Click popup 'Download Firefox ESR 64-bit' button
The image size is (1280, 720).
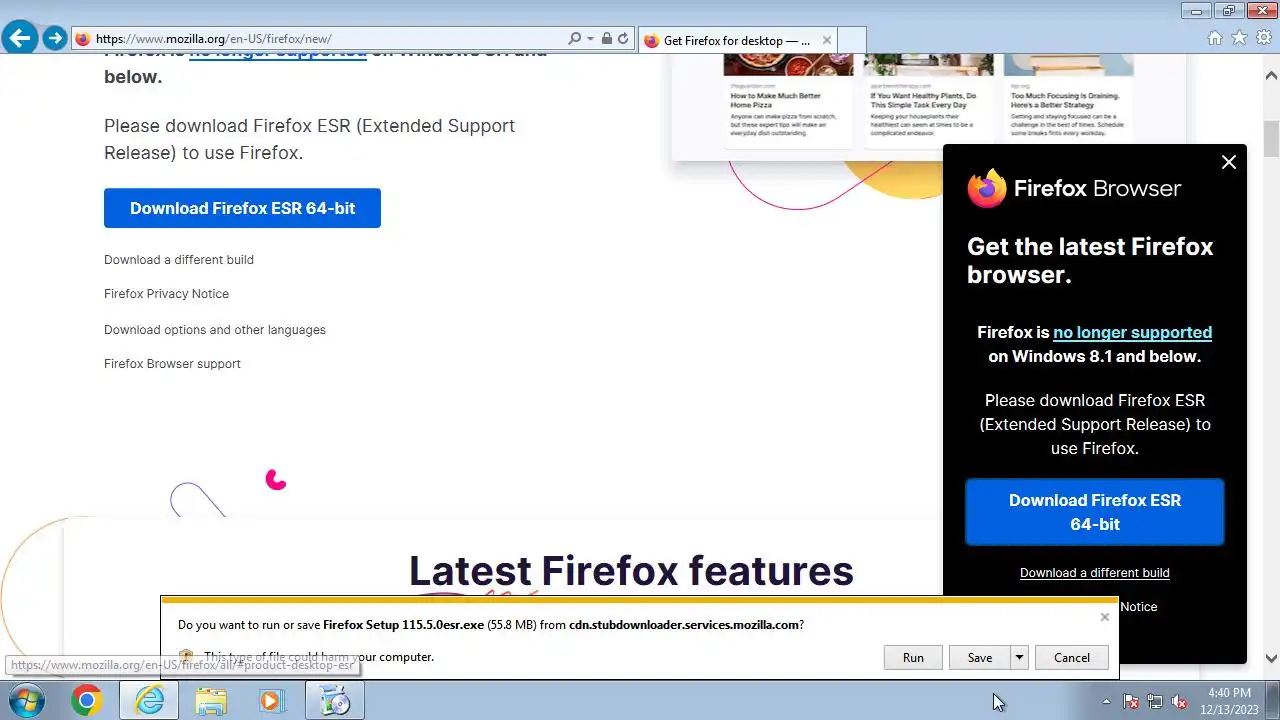point(1095,512)
